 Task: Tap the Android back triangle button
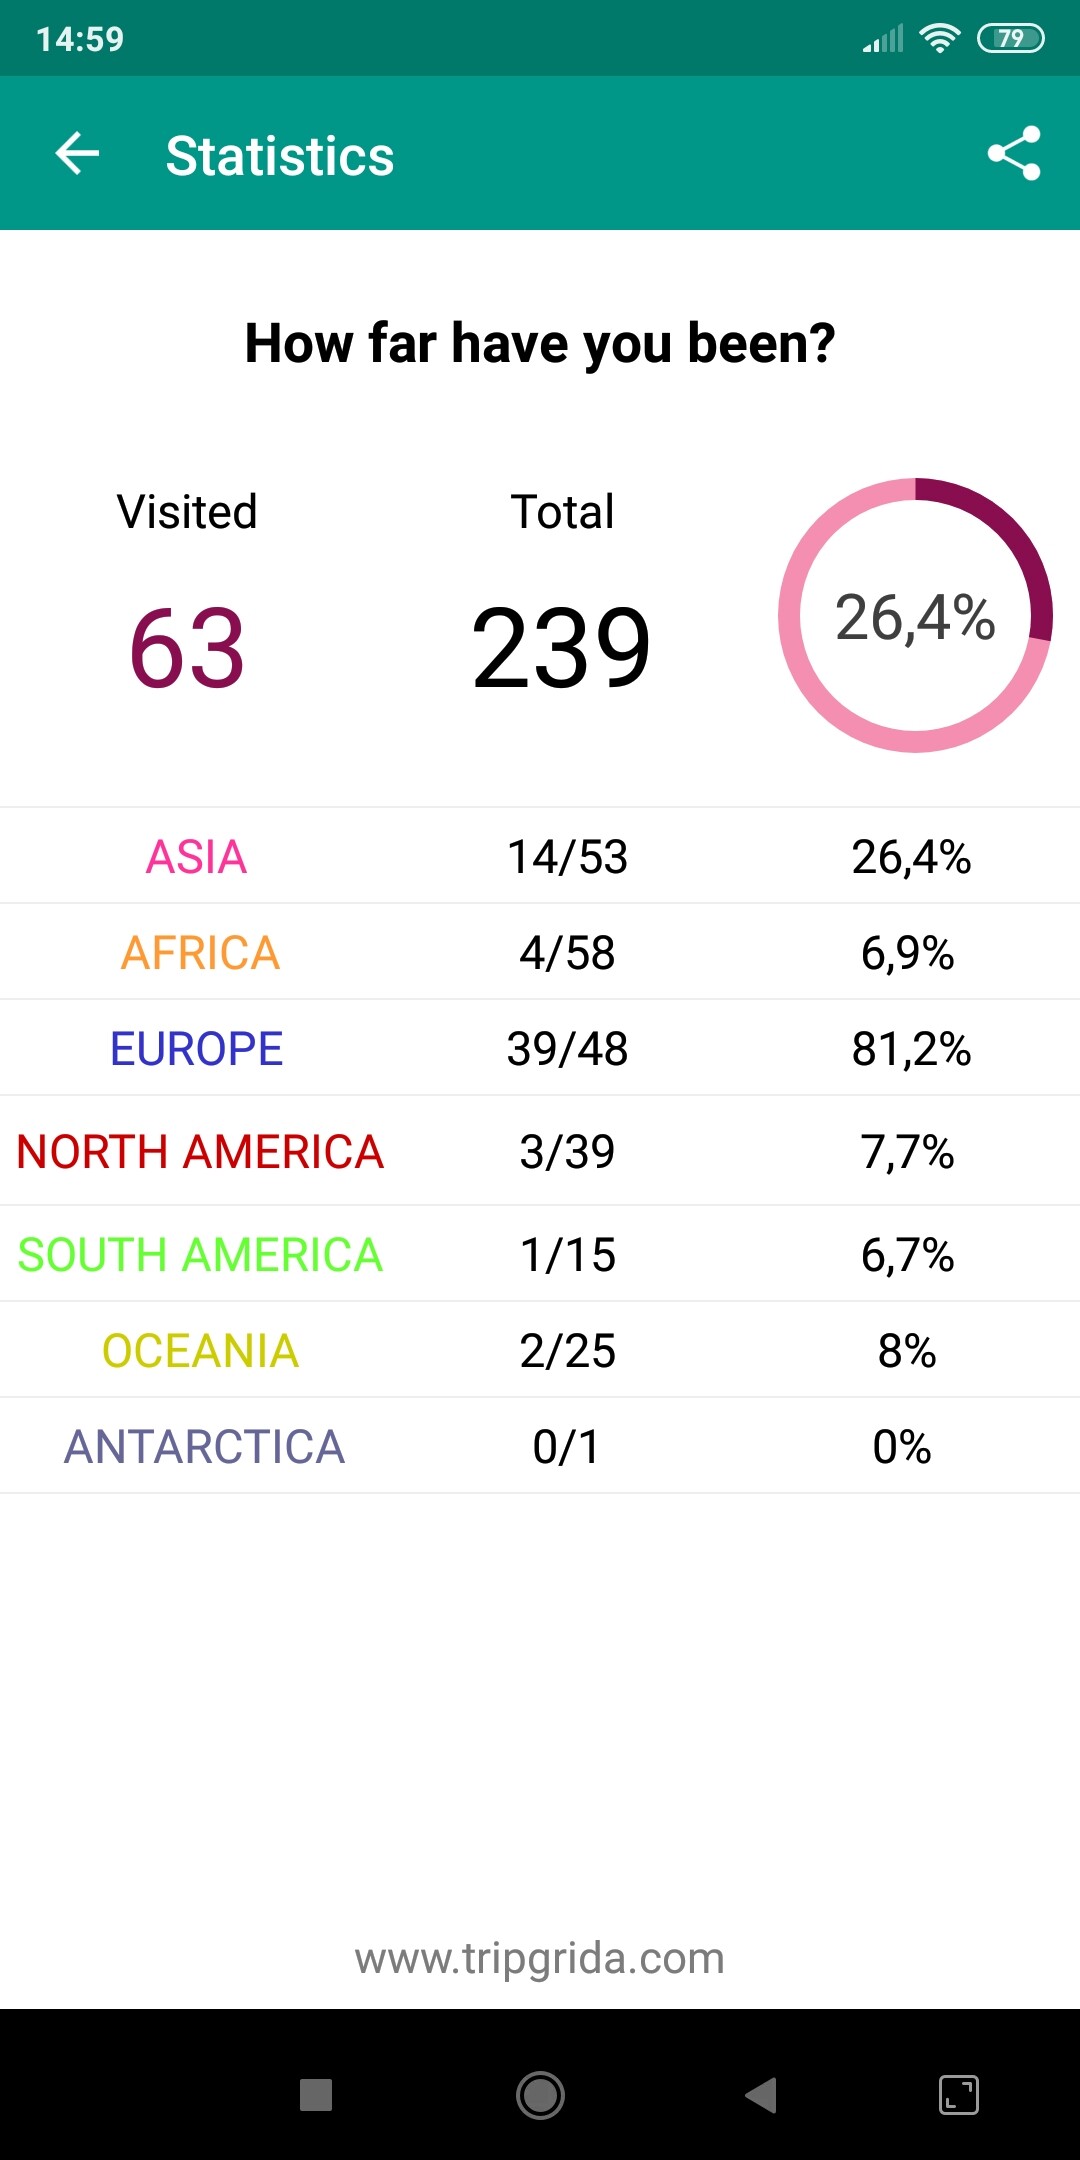pyautogui.click(x=761, y=2094)
